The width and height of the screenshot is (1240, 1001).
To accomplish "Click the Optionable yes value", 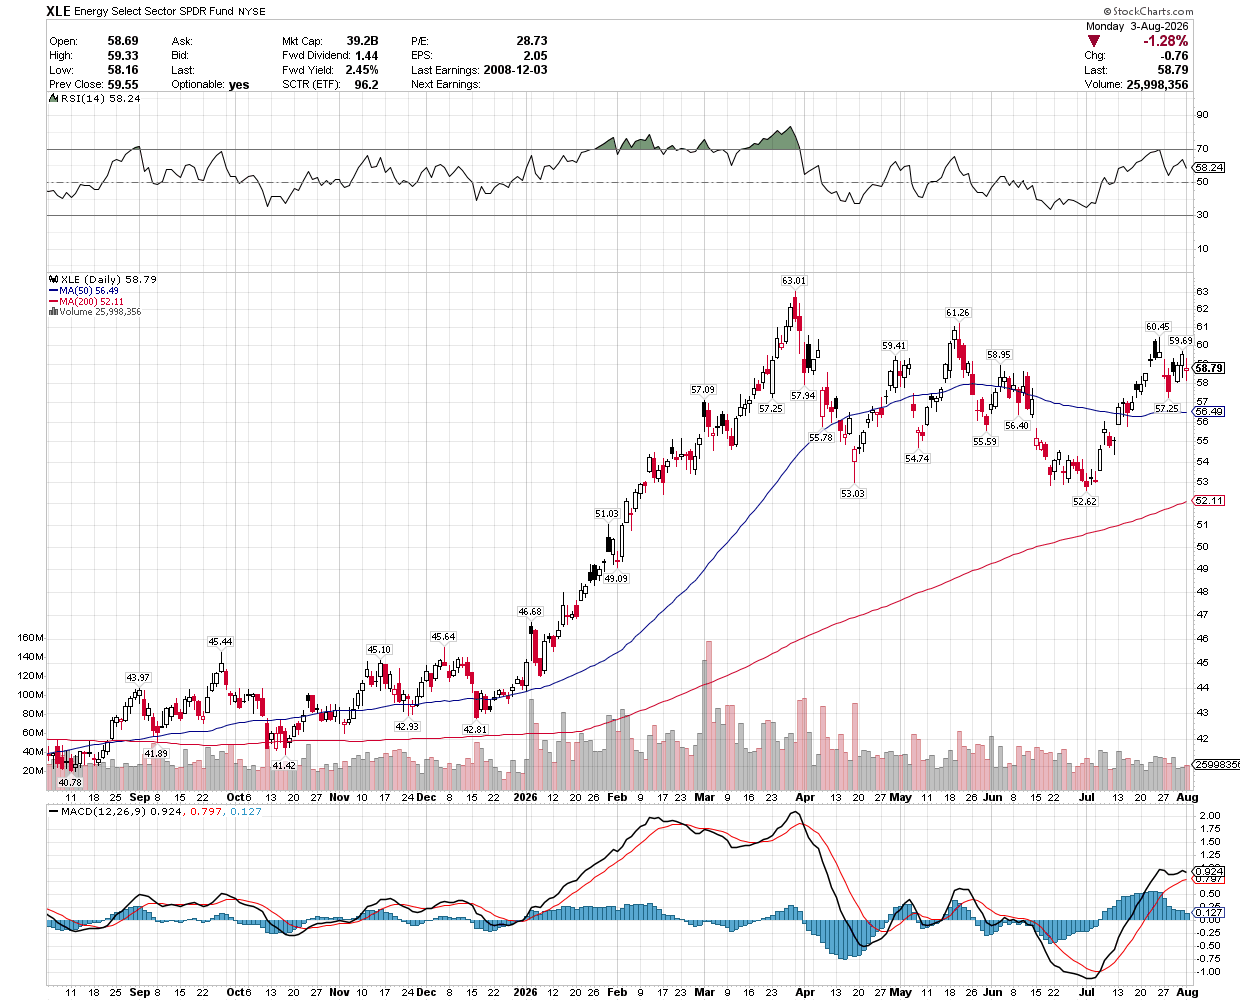I will 239,85.
